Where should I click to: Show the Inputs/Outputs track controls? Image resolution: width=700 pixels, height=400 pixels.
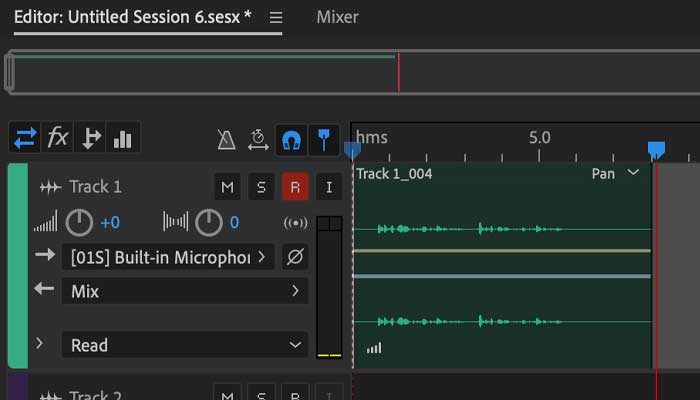25,138
